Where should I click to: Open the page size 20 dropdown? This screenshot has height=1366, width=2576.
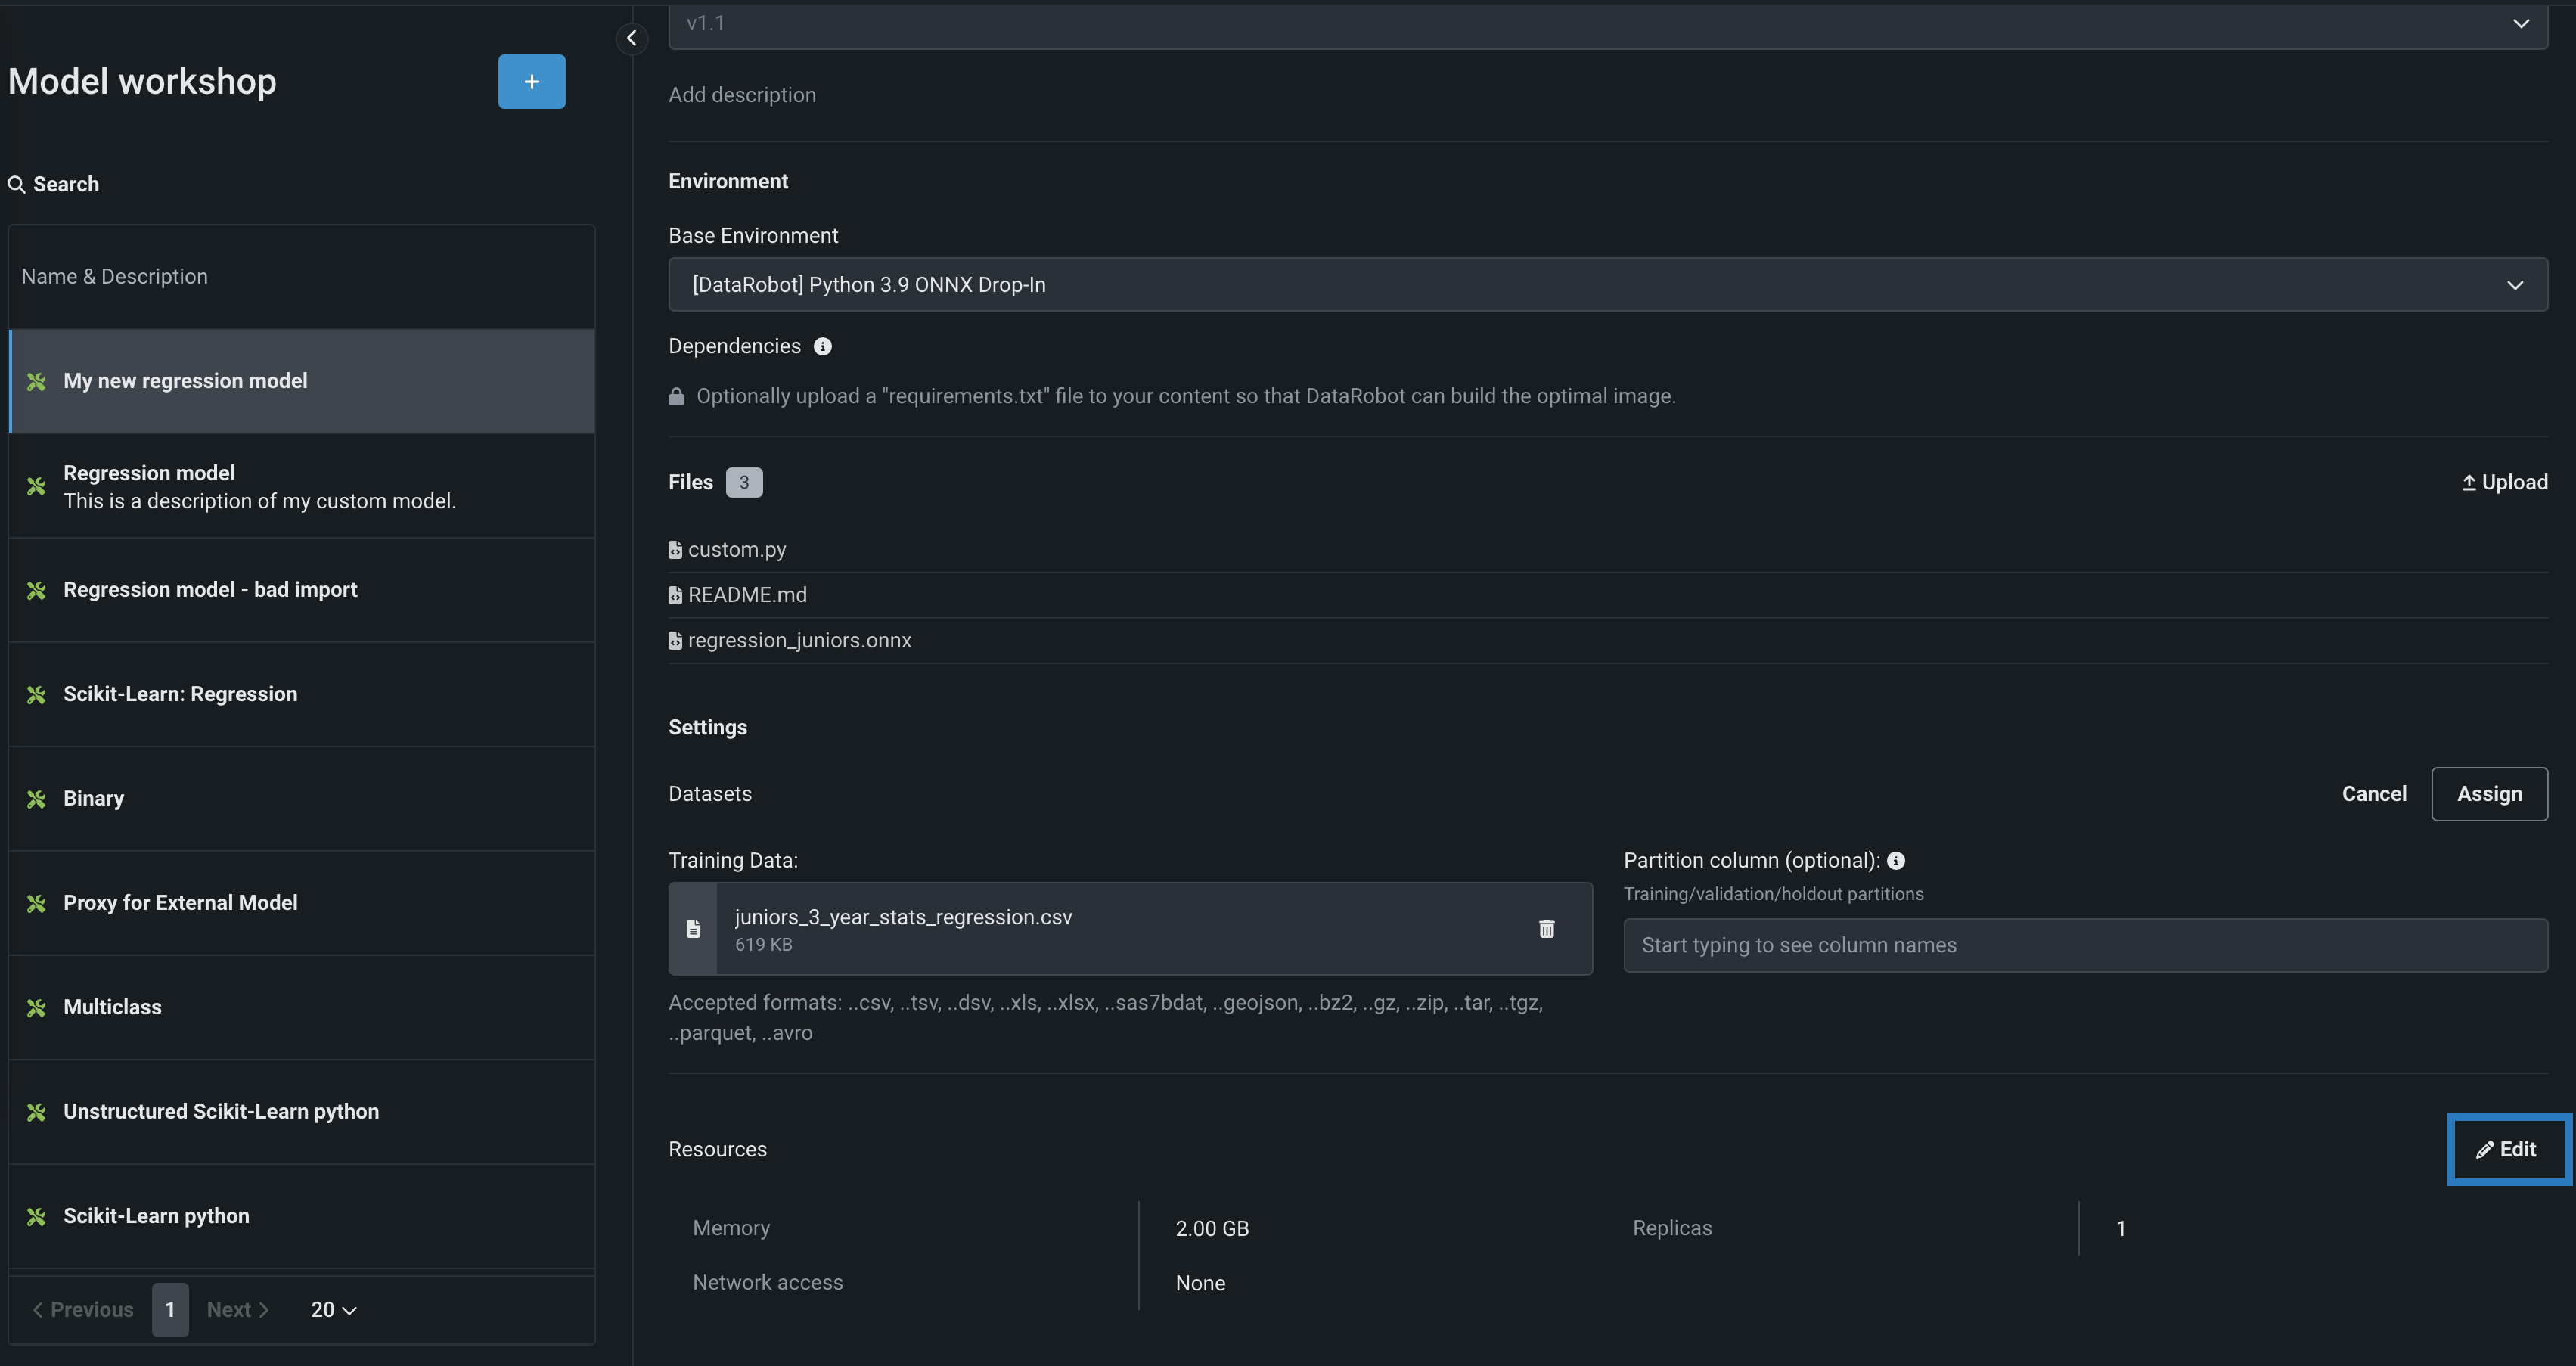pos(333,1310)
